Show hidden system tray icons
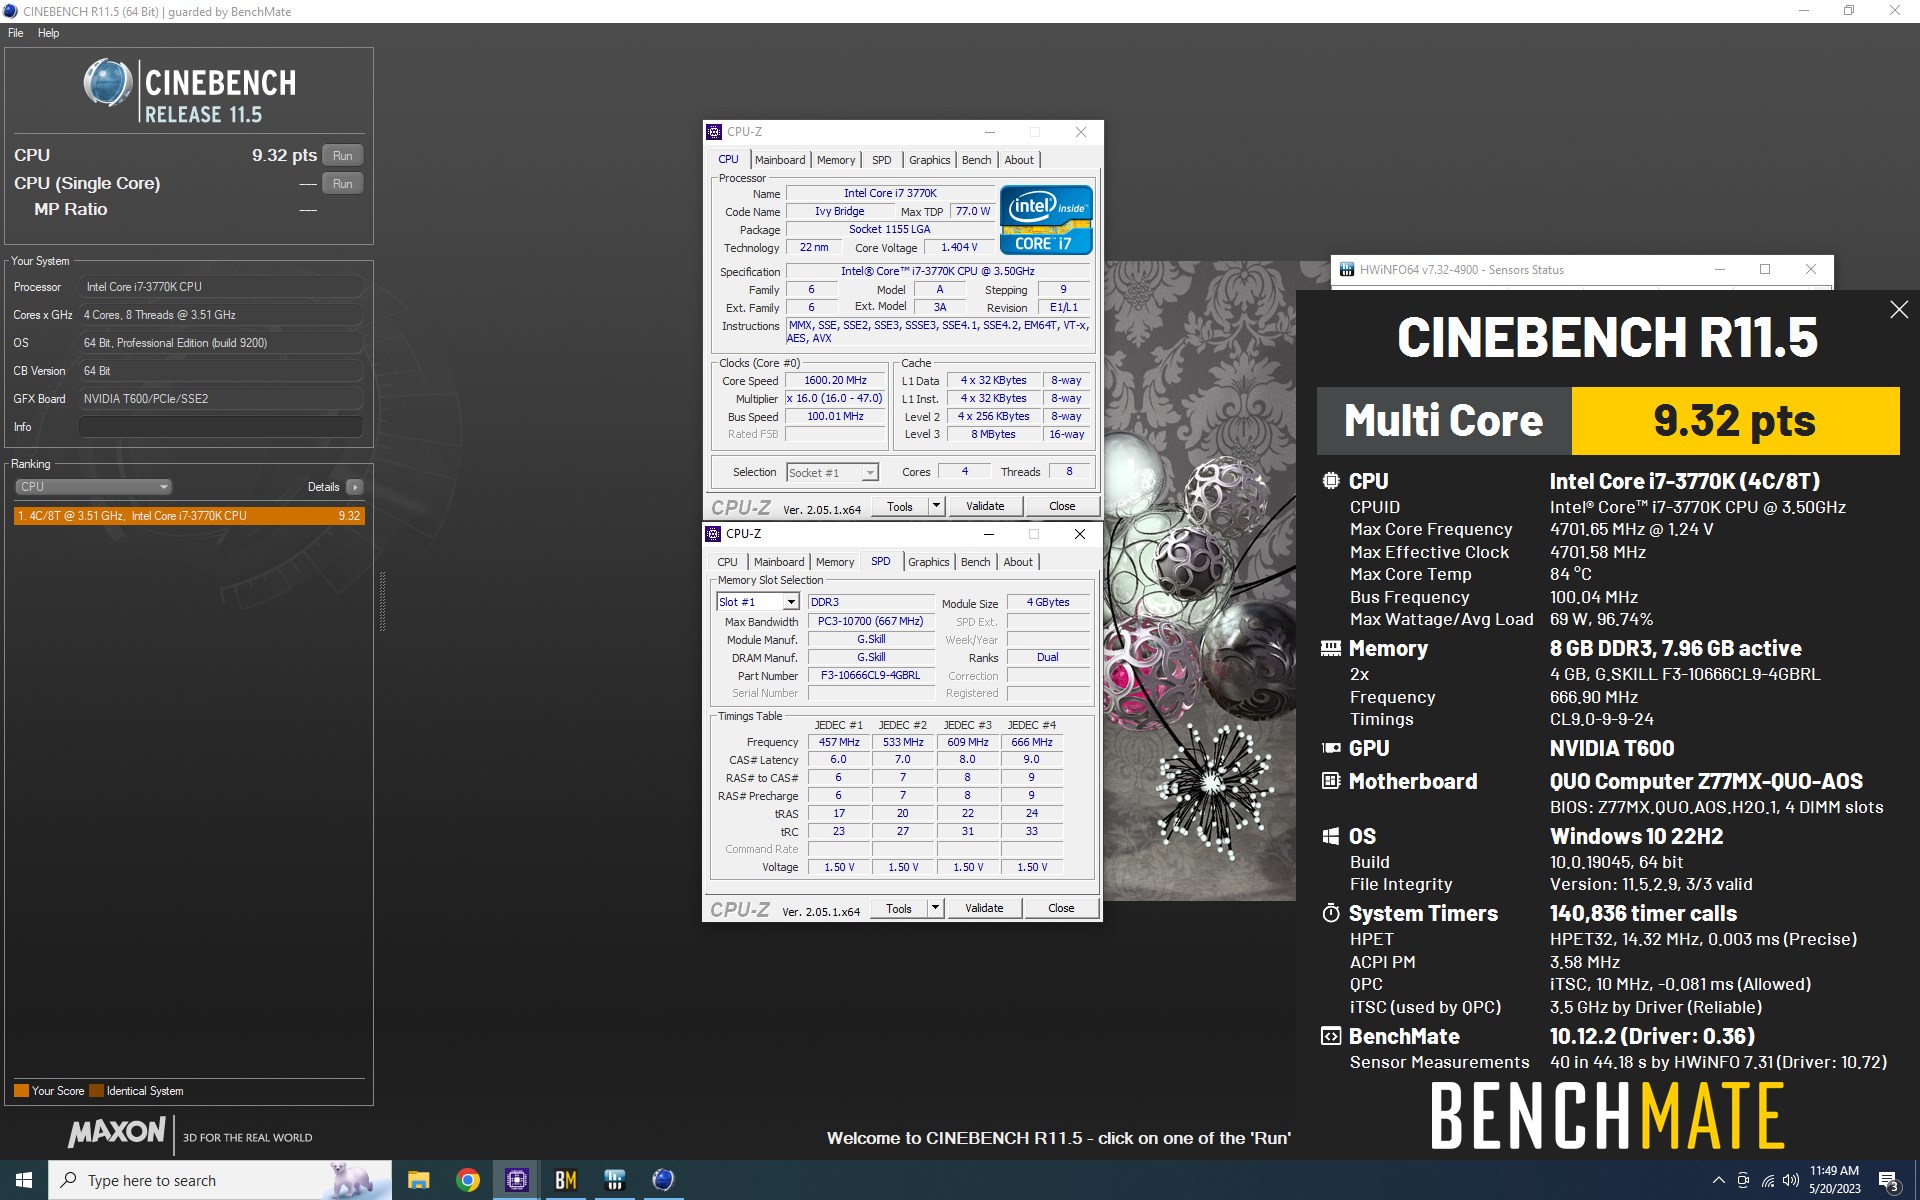The width and height of the screenshot is (1920, 1200). click(x=1718, y=1181)
